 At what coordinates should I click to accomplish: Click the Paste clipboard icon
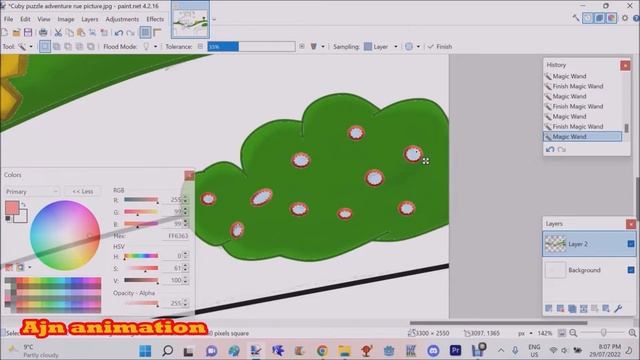(81, 32)
